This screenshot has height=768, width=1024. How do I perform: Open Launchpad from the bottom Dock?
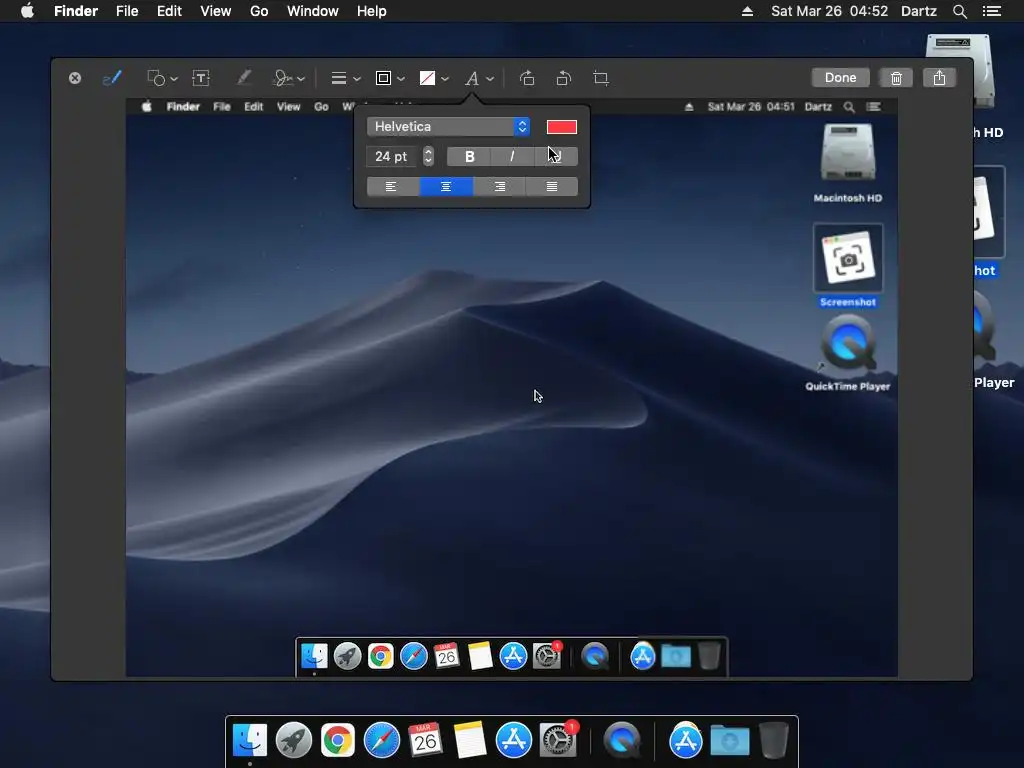(x=294, y=740)
